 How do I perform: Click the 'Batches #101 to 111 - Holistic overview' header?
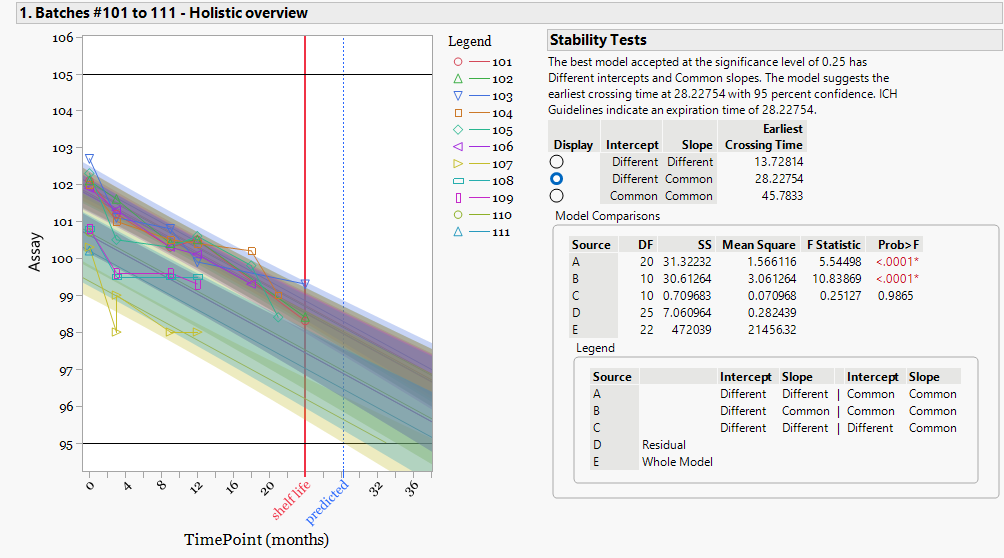tap(510, 13)
